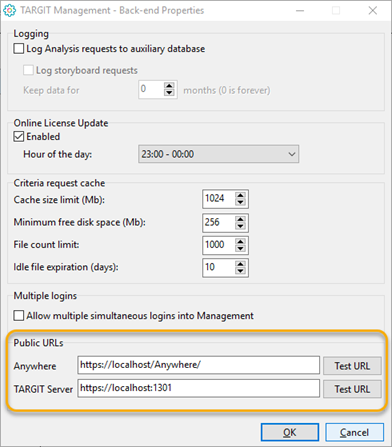Increase Minimum free disk space value
Viewport: 392px width, 447px height.
pos(240,219)
